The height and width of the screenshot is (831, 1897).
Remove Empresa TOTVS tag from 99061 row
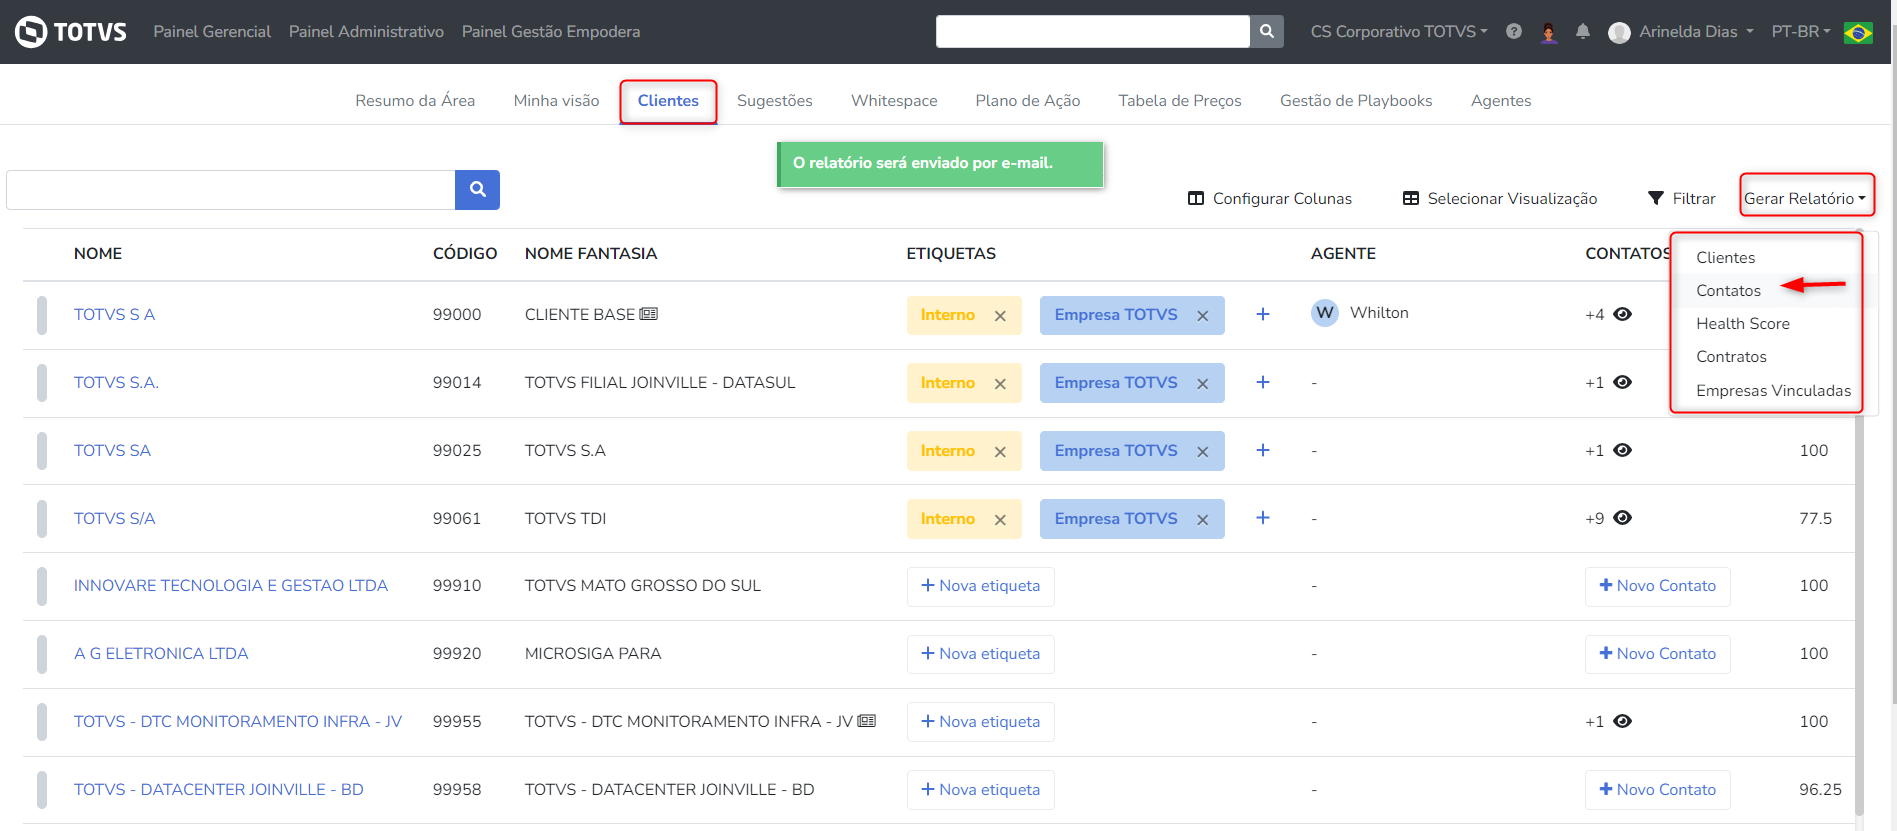(x=1203, y=520)
